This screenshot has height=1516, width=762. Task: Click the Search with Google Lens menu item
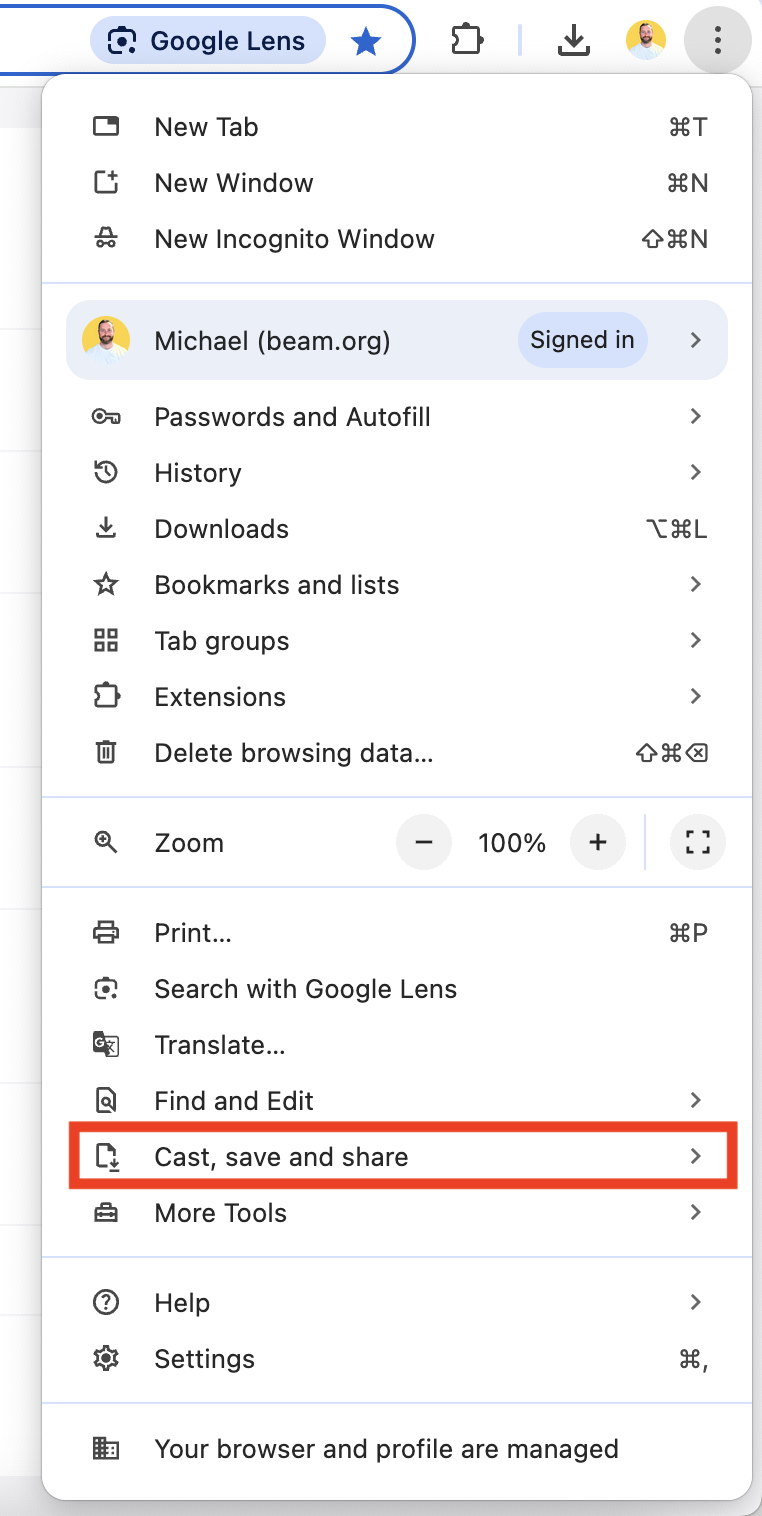305,989
